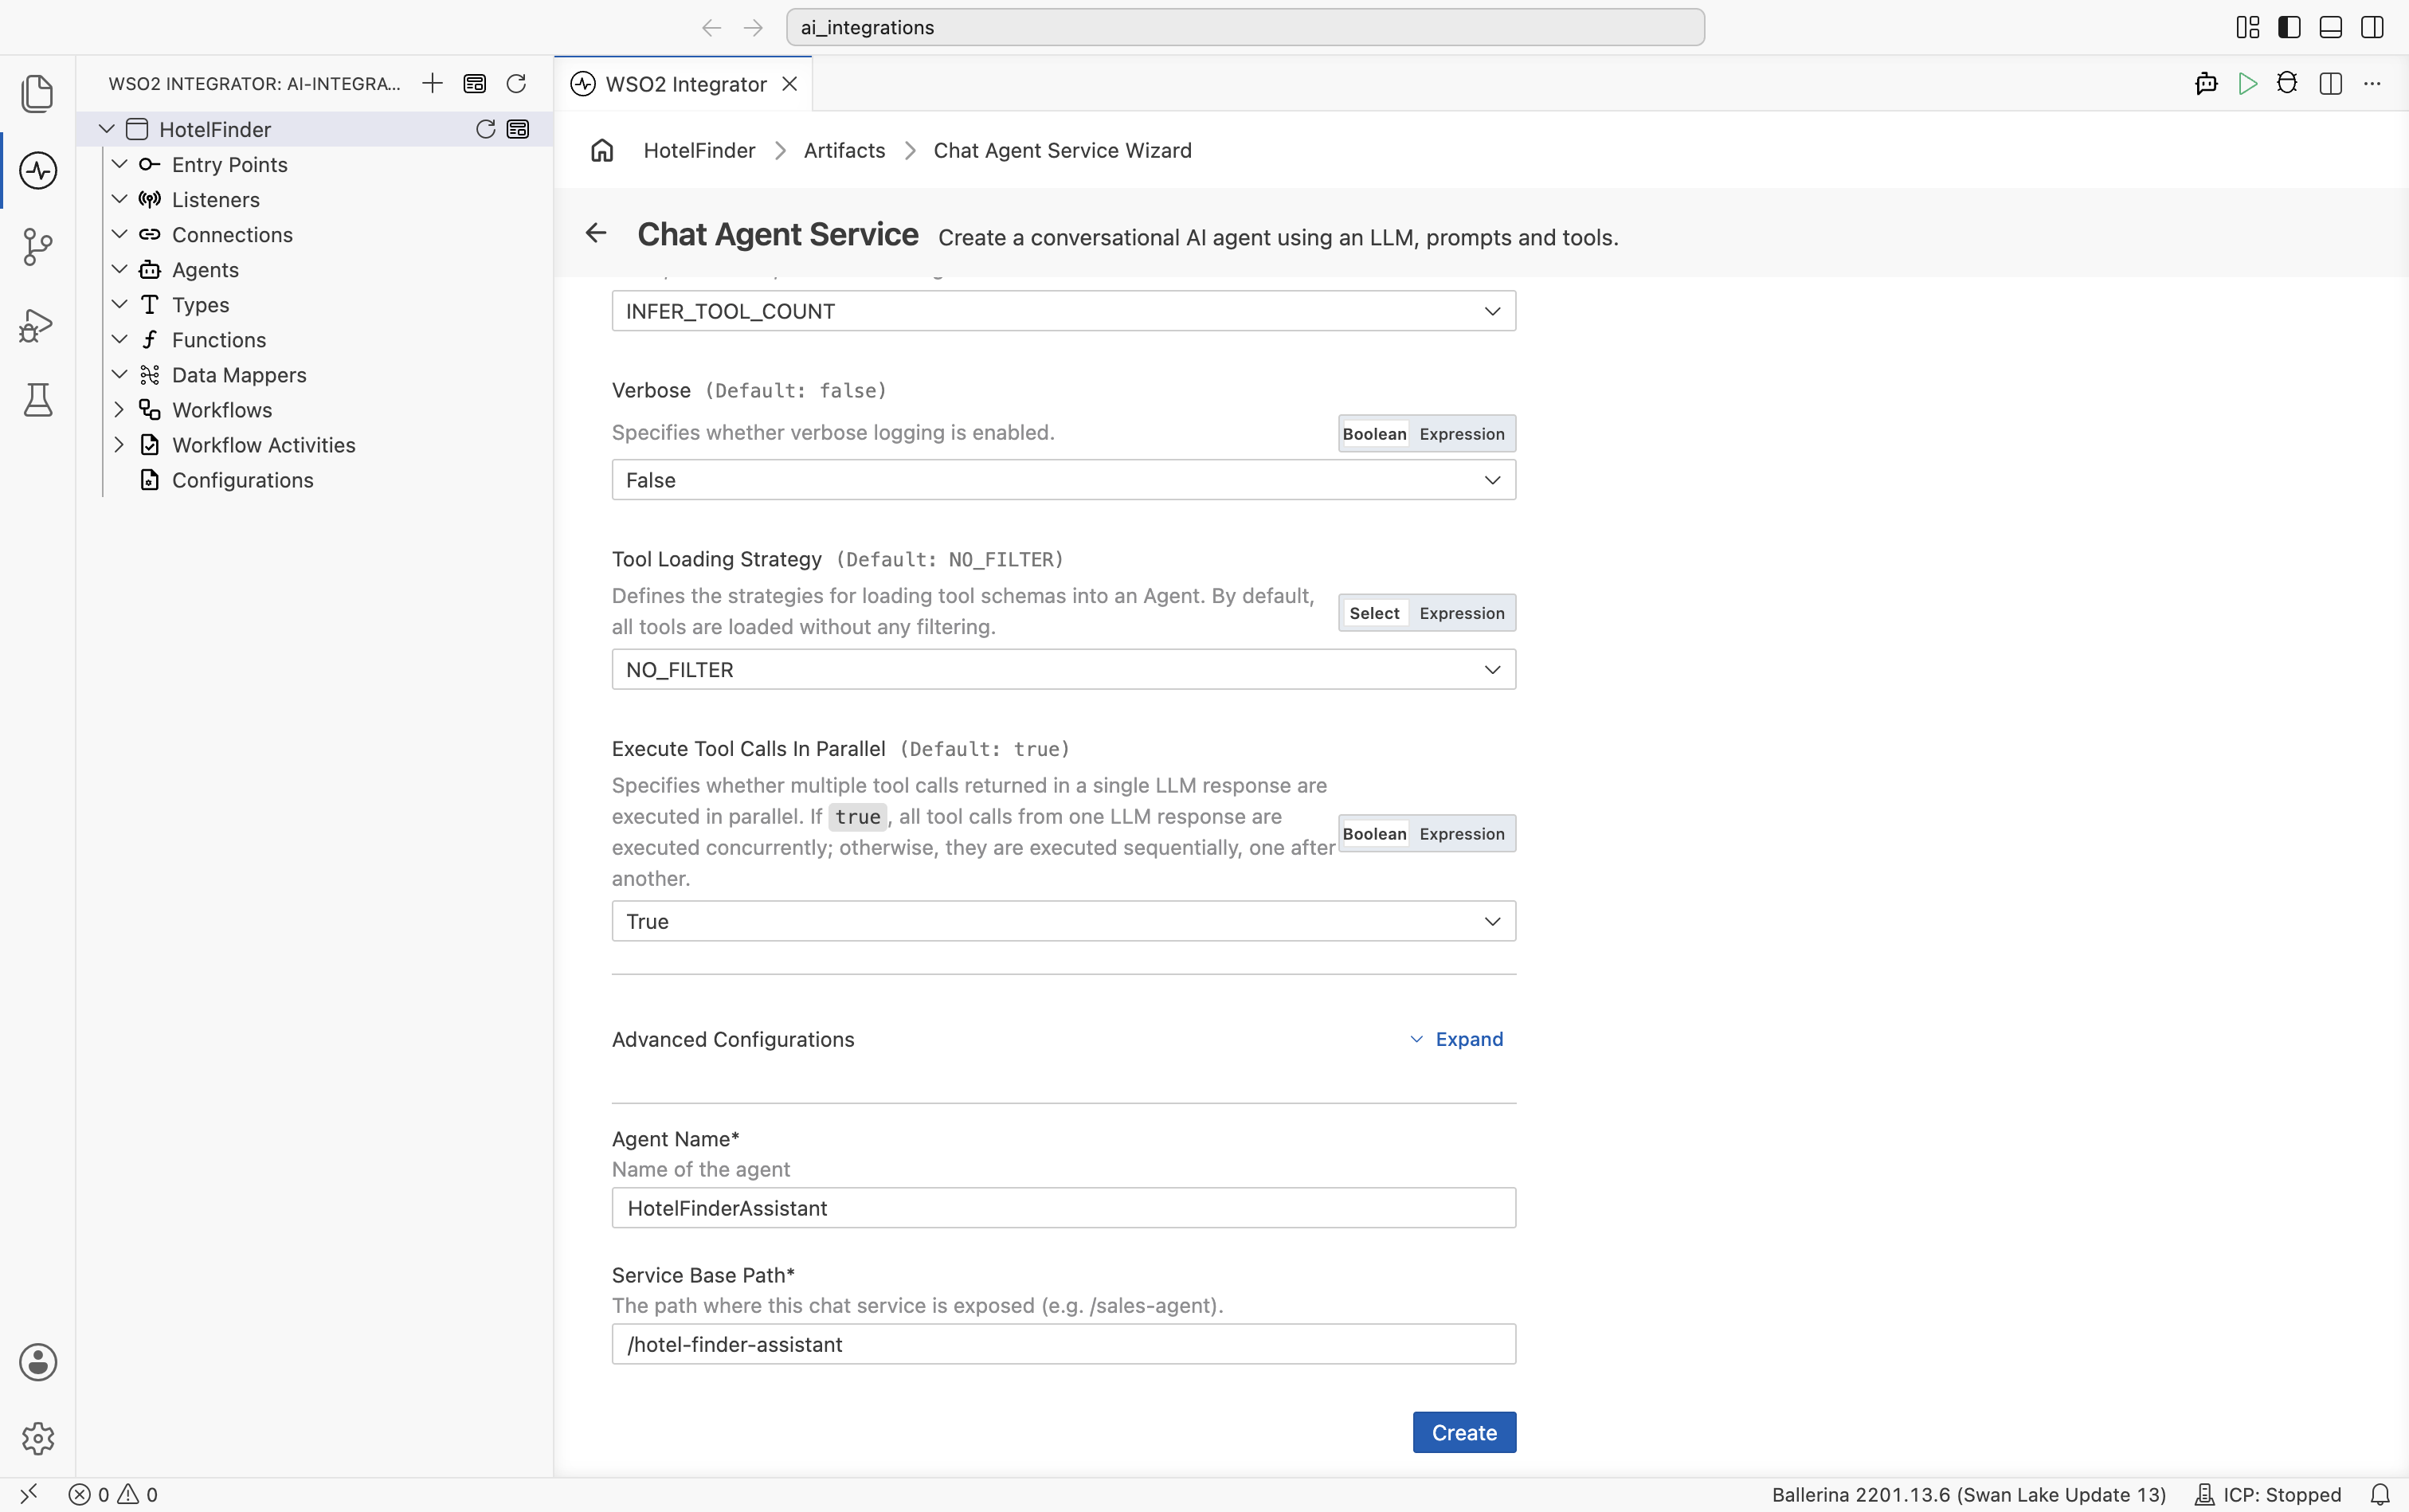Collapse the HotelFinder project node

pyautogui.click(x=106, y=129)
